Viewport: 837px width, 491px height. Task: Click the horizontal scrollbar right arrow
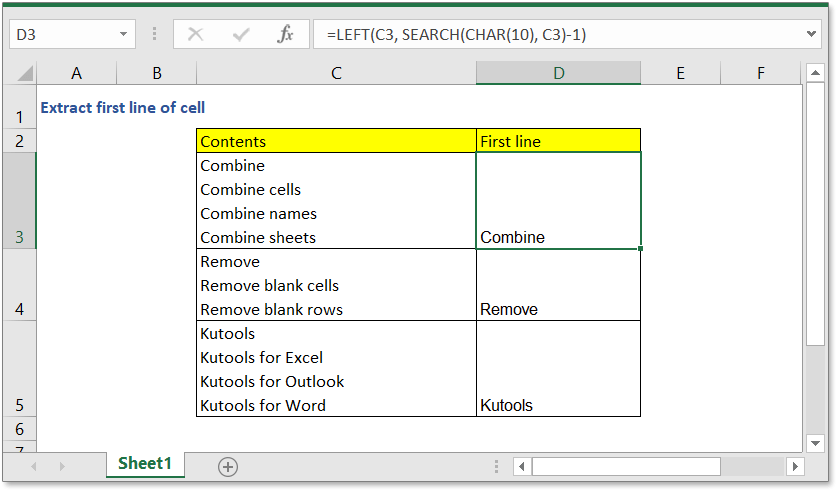point(794,467)
